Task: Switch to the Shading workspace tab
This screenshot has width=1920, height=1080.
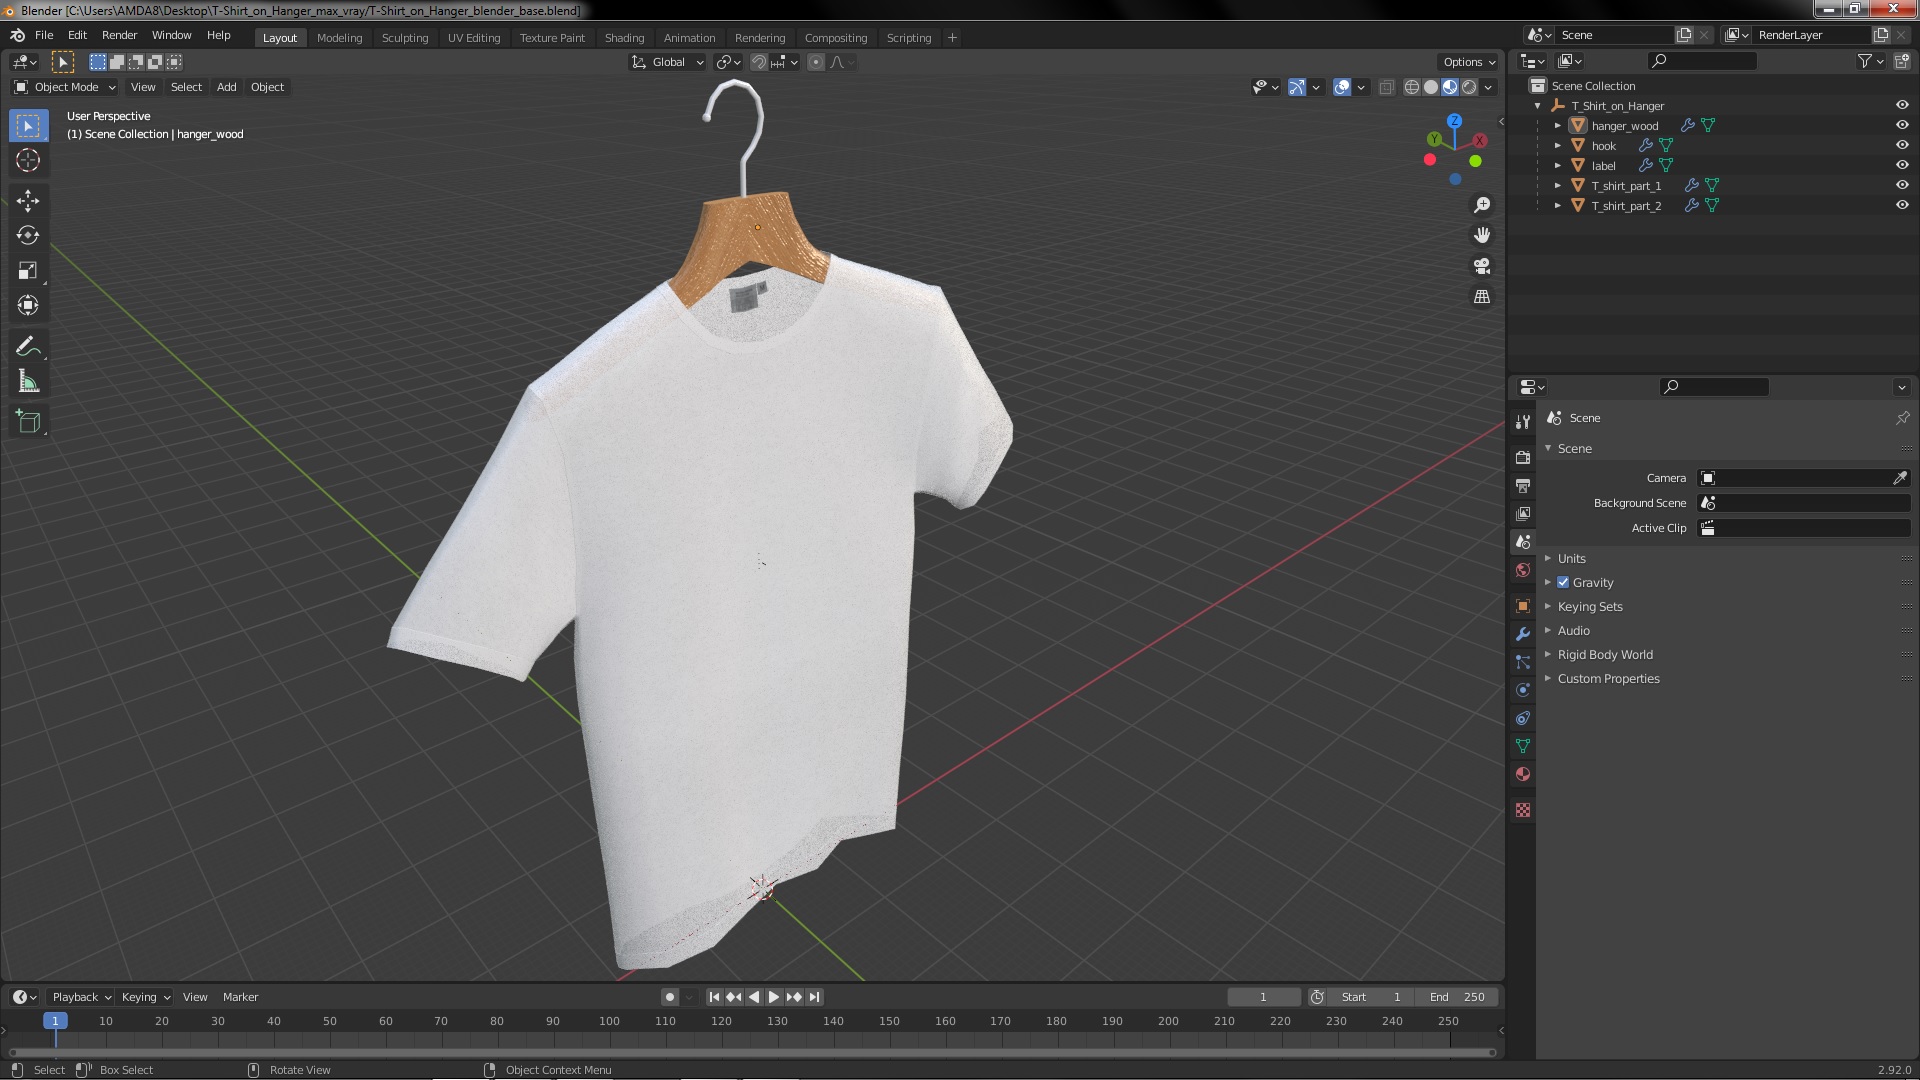Action: [624, 38]
